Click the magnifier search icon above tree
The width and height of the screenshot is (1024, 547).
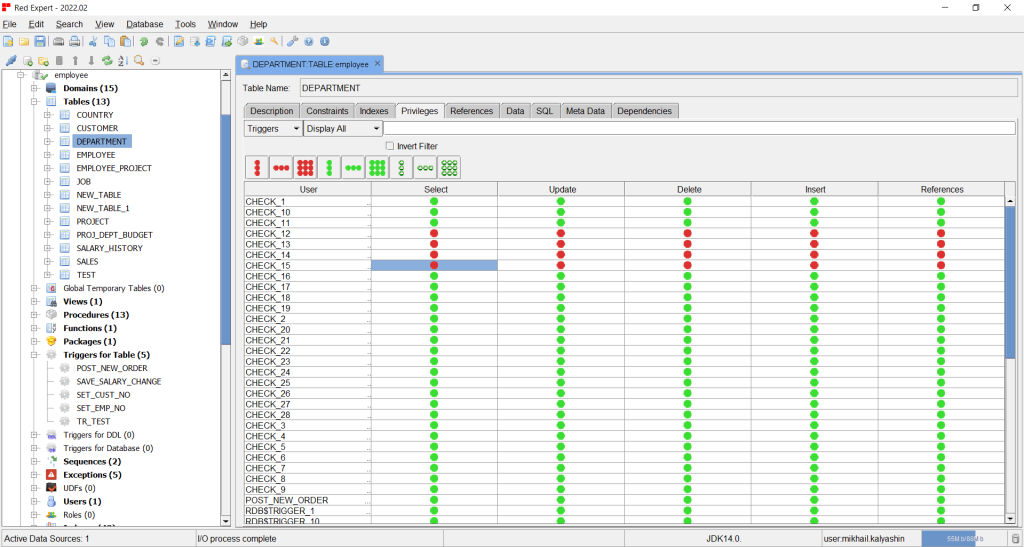point(139,61)
